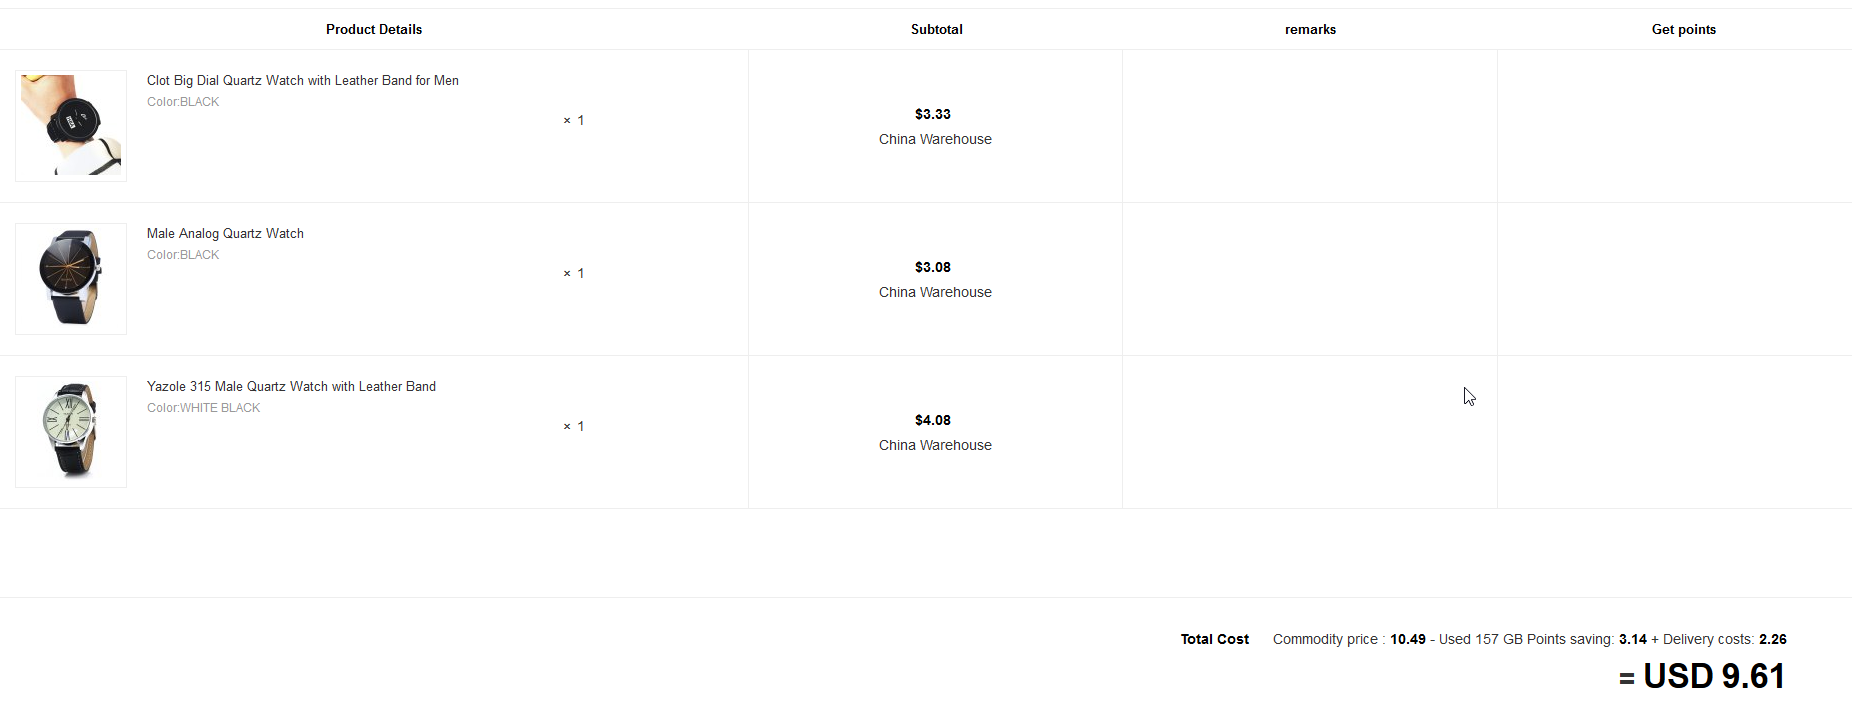The image size is (1852, 706).
Task: Open the Male Analog Quartz Watch image
Action: (x=71, y=279)
